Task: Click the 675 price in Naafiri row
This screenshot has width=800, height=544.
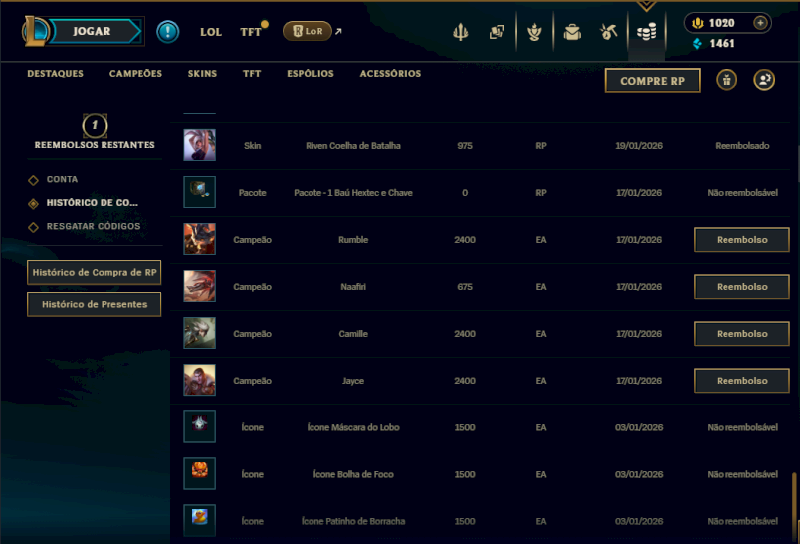Action: click(465, 287)
